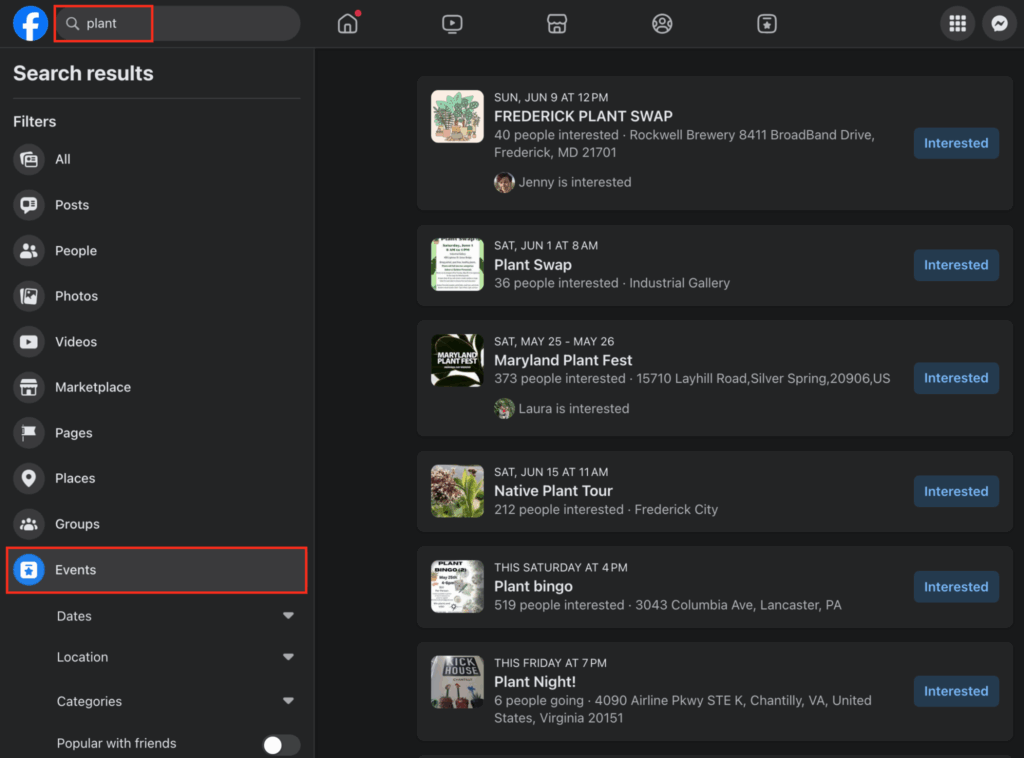Click the Facebook logo
The height and width of the screenshot is (758, 1024).
29,23
